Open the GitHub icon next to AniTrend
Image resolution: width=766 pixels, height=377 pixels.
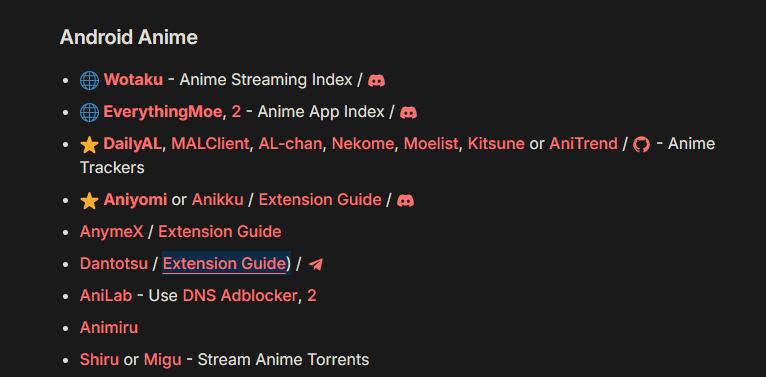[x=641, y=144]
